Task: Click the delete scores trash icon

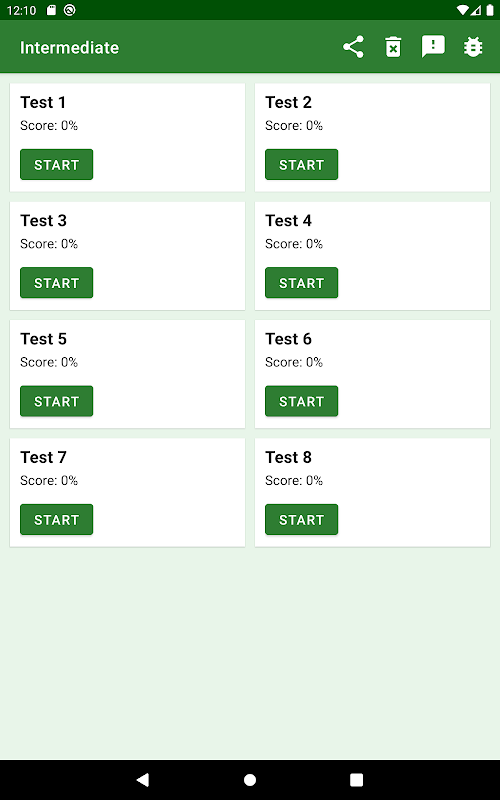Action: coord(393,47)
